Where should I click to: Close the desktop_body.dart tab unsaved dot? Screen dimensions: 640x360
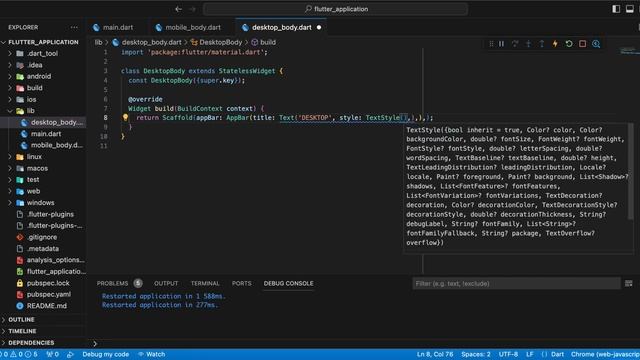[319, 27]
